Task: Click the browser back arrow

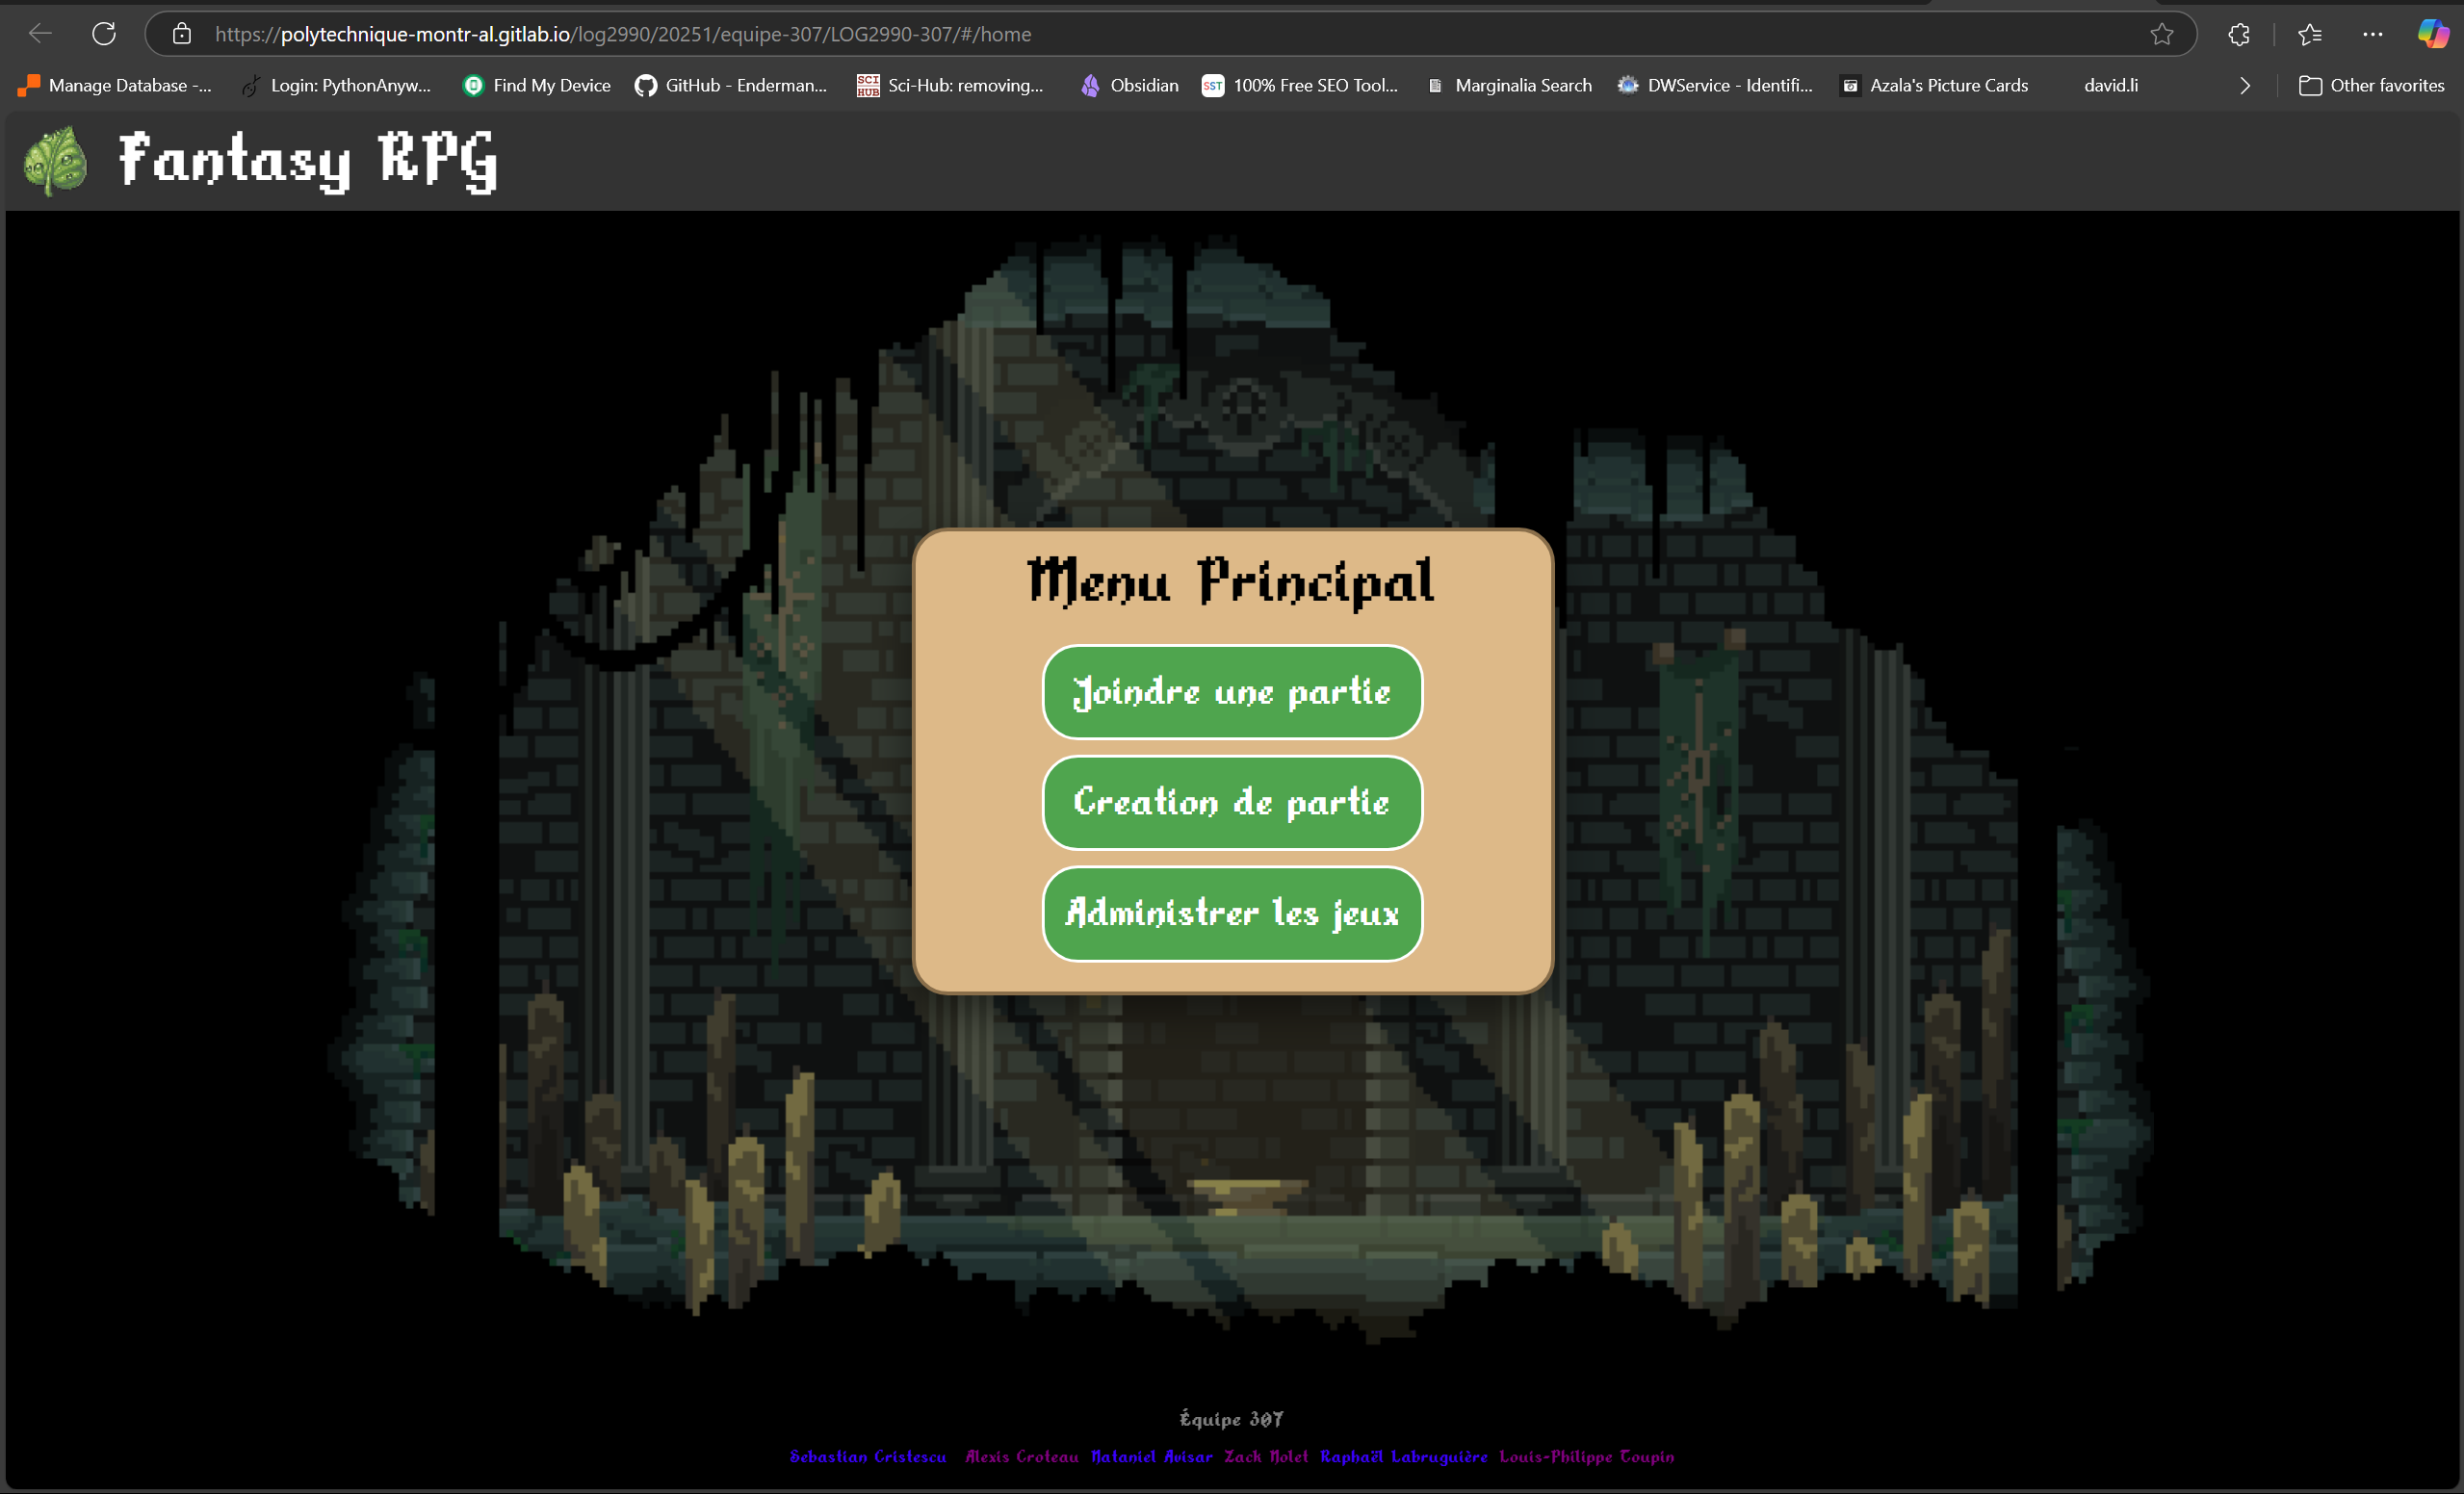Action: pyautogui.click(x=40, y=34)
